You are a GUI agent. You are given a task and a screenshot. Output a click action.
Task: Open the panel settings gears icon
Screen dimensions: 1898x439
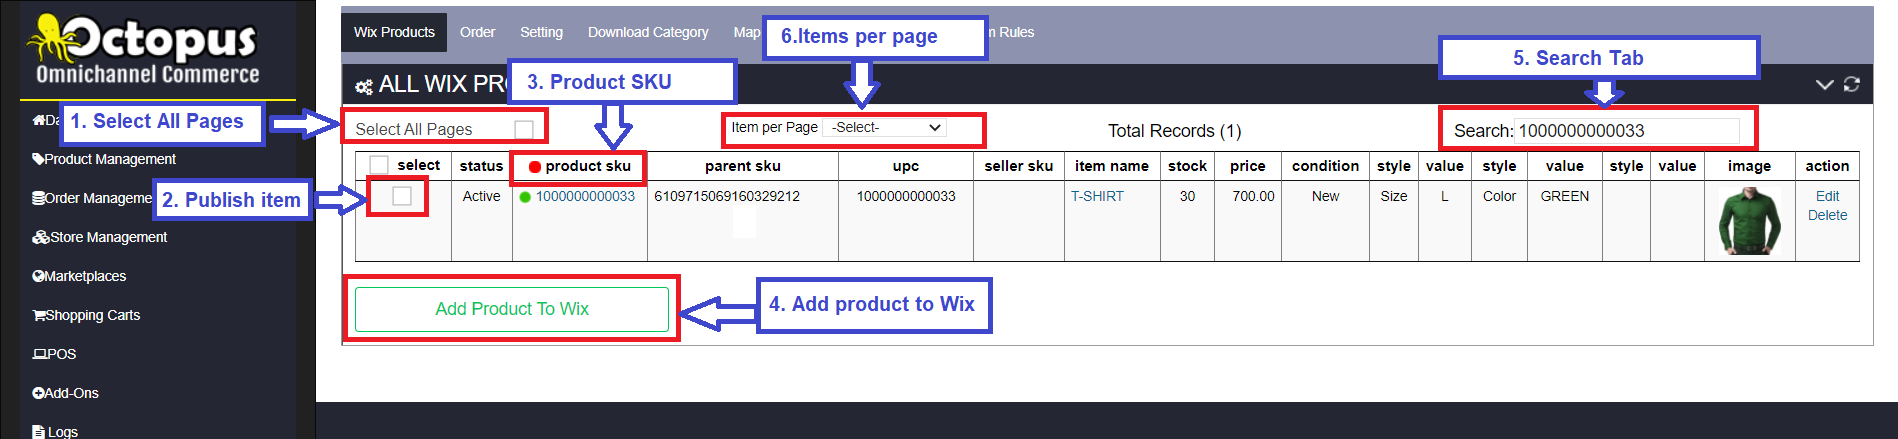point(364,87)
